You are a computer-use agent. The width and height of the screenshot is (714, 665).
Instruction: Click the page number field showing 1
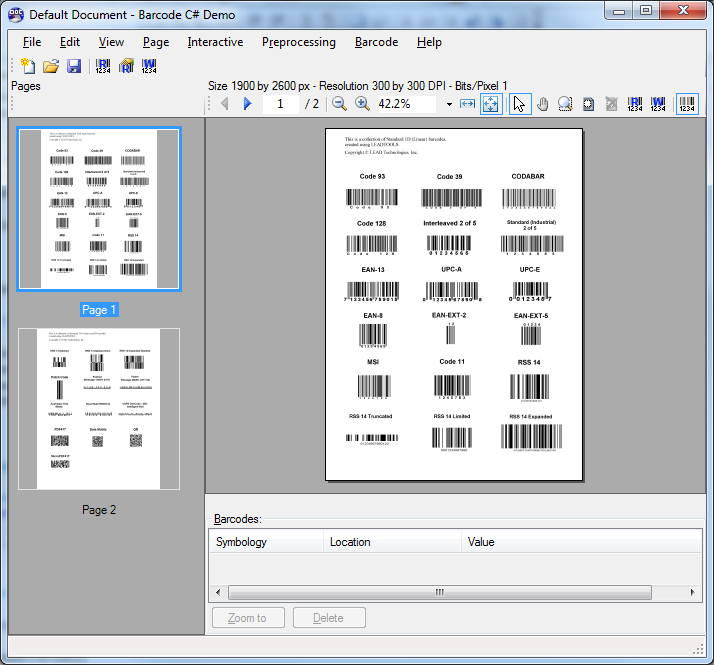280,104
